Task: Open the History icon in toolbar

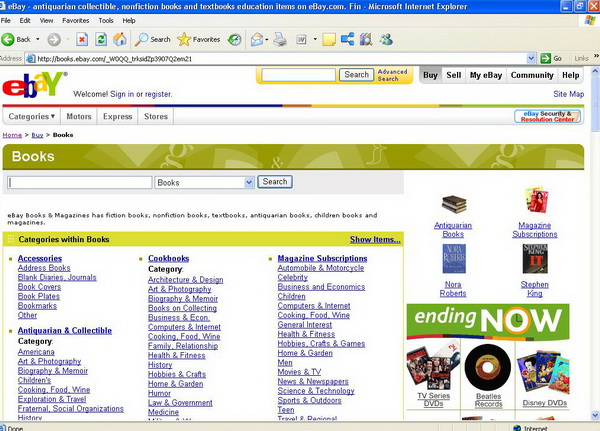Action: (x=234, y=39)
